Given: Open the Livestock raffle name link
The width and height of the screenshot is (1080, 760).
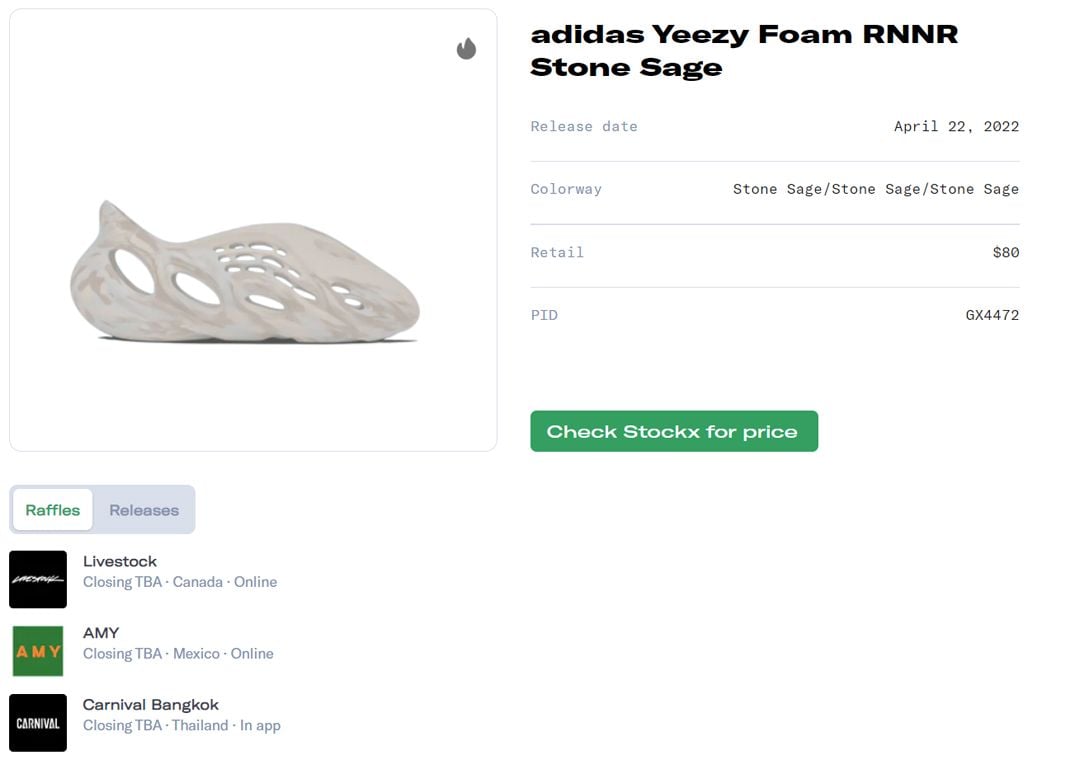Looking at the screenshot, I should (x=120, y=561).
